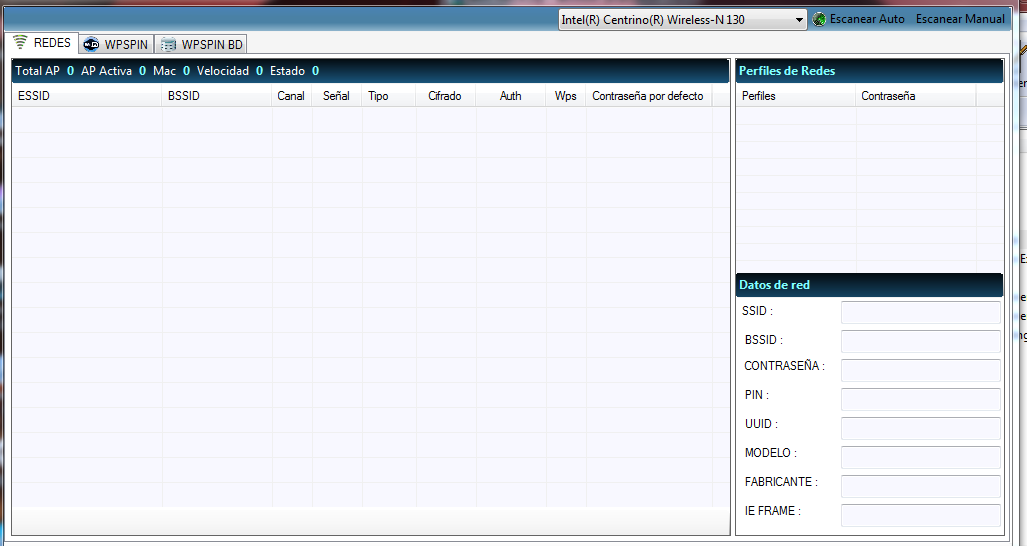Image resolution: width=1027 pixels, height=546 pixels.
Task: Open the WPSPIN BD tab
Action: click(202, 44)
